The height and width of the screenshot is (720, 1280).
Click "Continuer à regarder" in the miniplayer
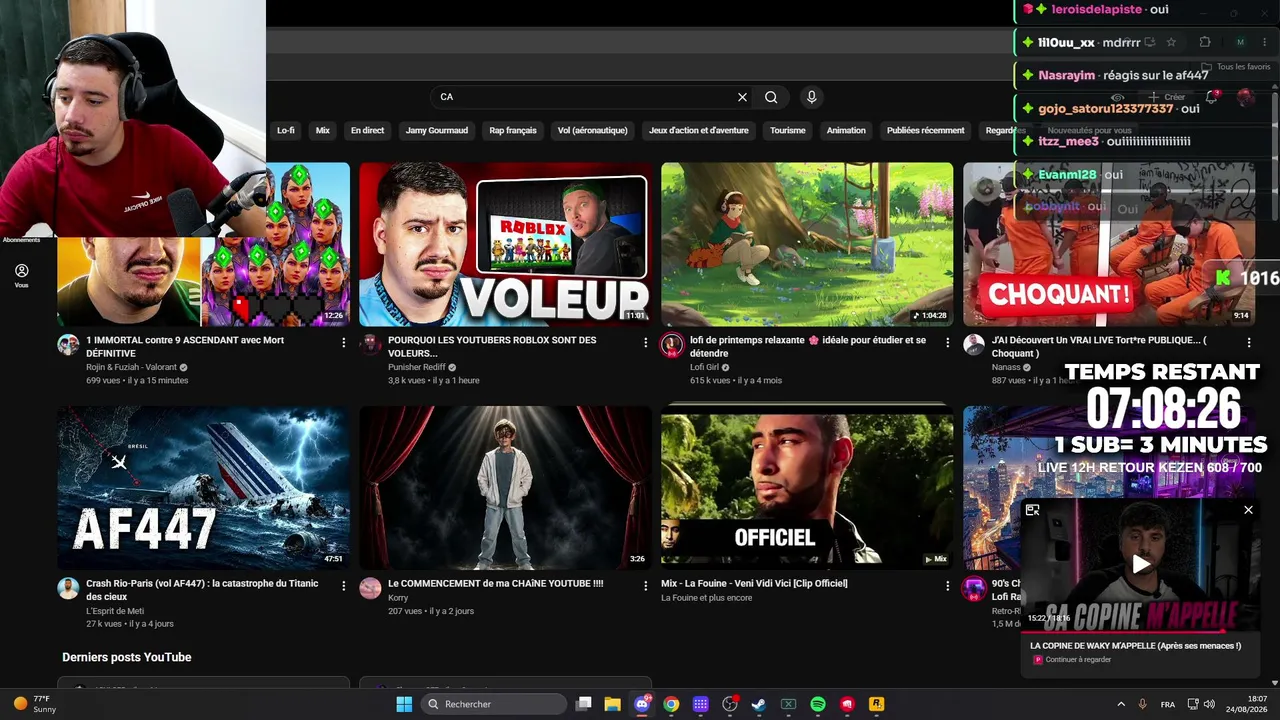click(x=1078, y=660)
